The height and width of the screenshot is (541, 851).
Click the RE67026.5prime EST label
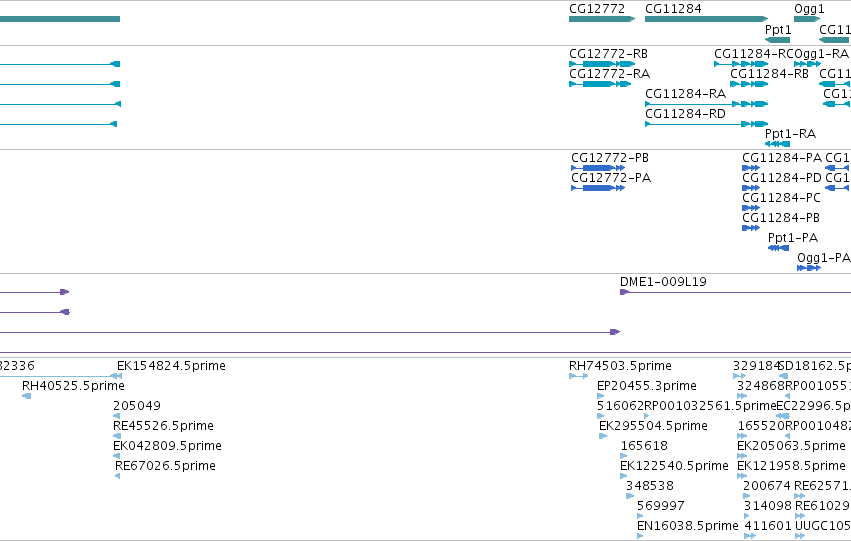[165, 466]
